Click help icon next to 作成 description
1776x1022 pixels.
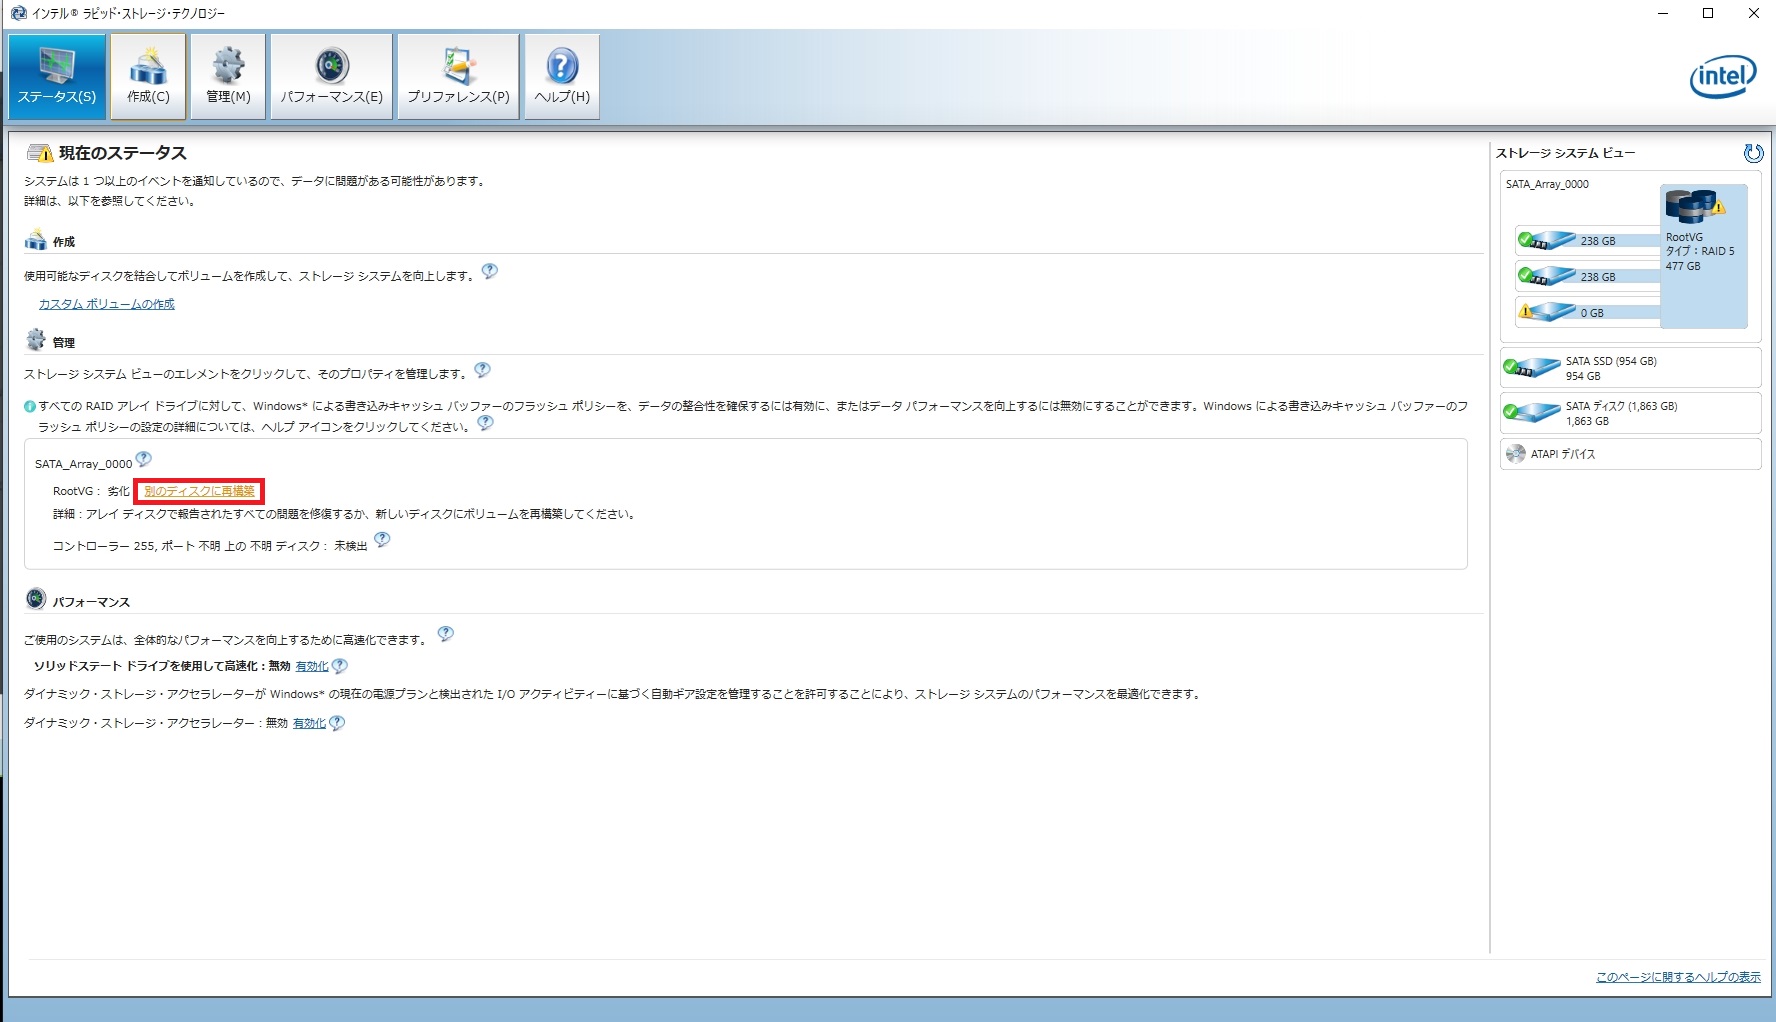point(490,271)
